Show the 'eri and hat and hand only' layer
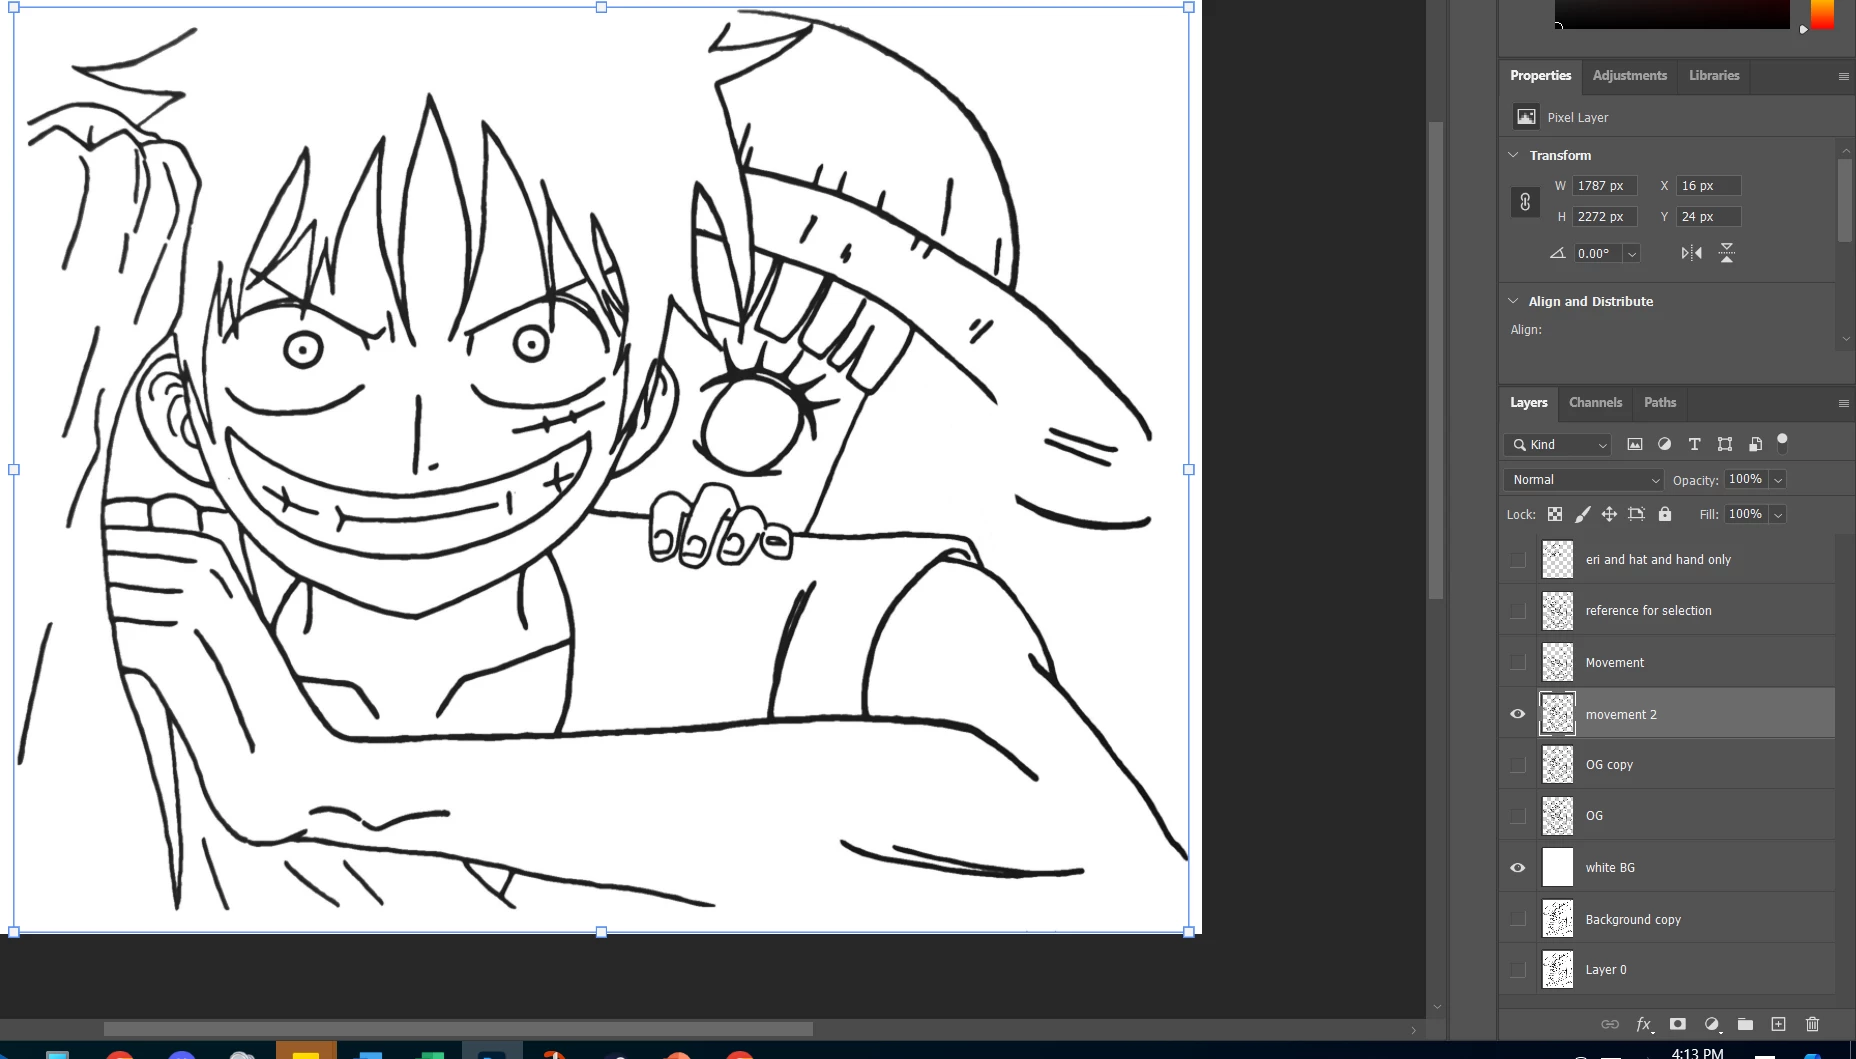The height and width of the screenshot is (1059, 1856). point(1518,560)
